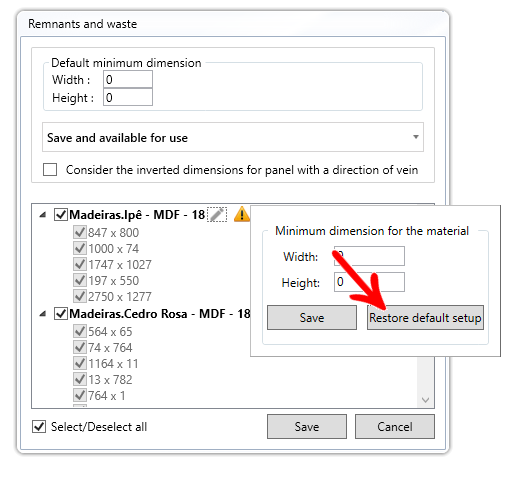The height and width of the screenshot is (484, 531).
Task: Toggle the 2750 x 1277 remnant checkbox
Action: coord(80,296)
